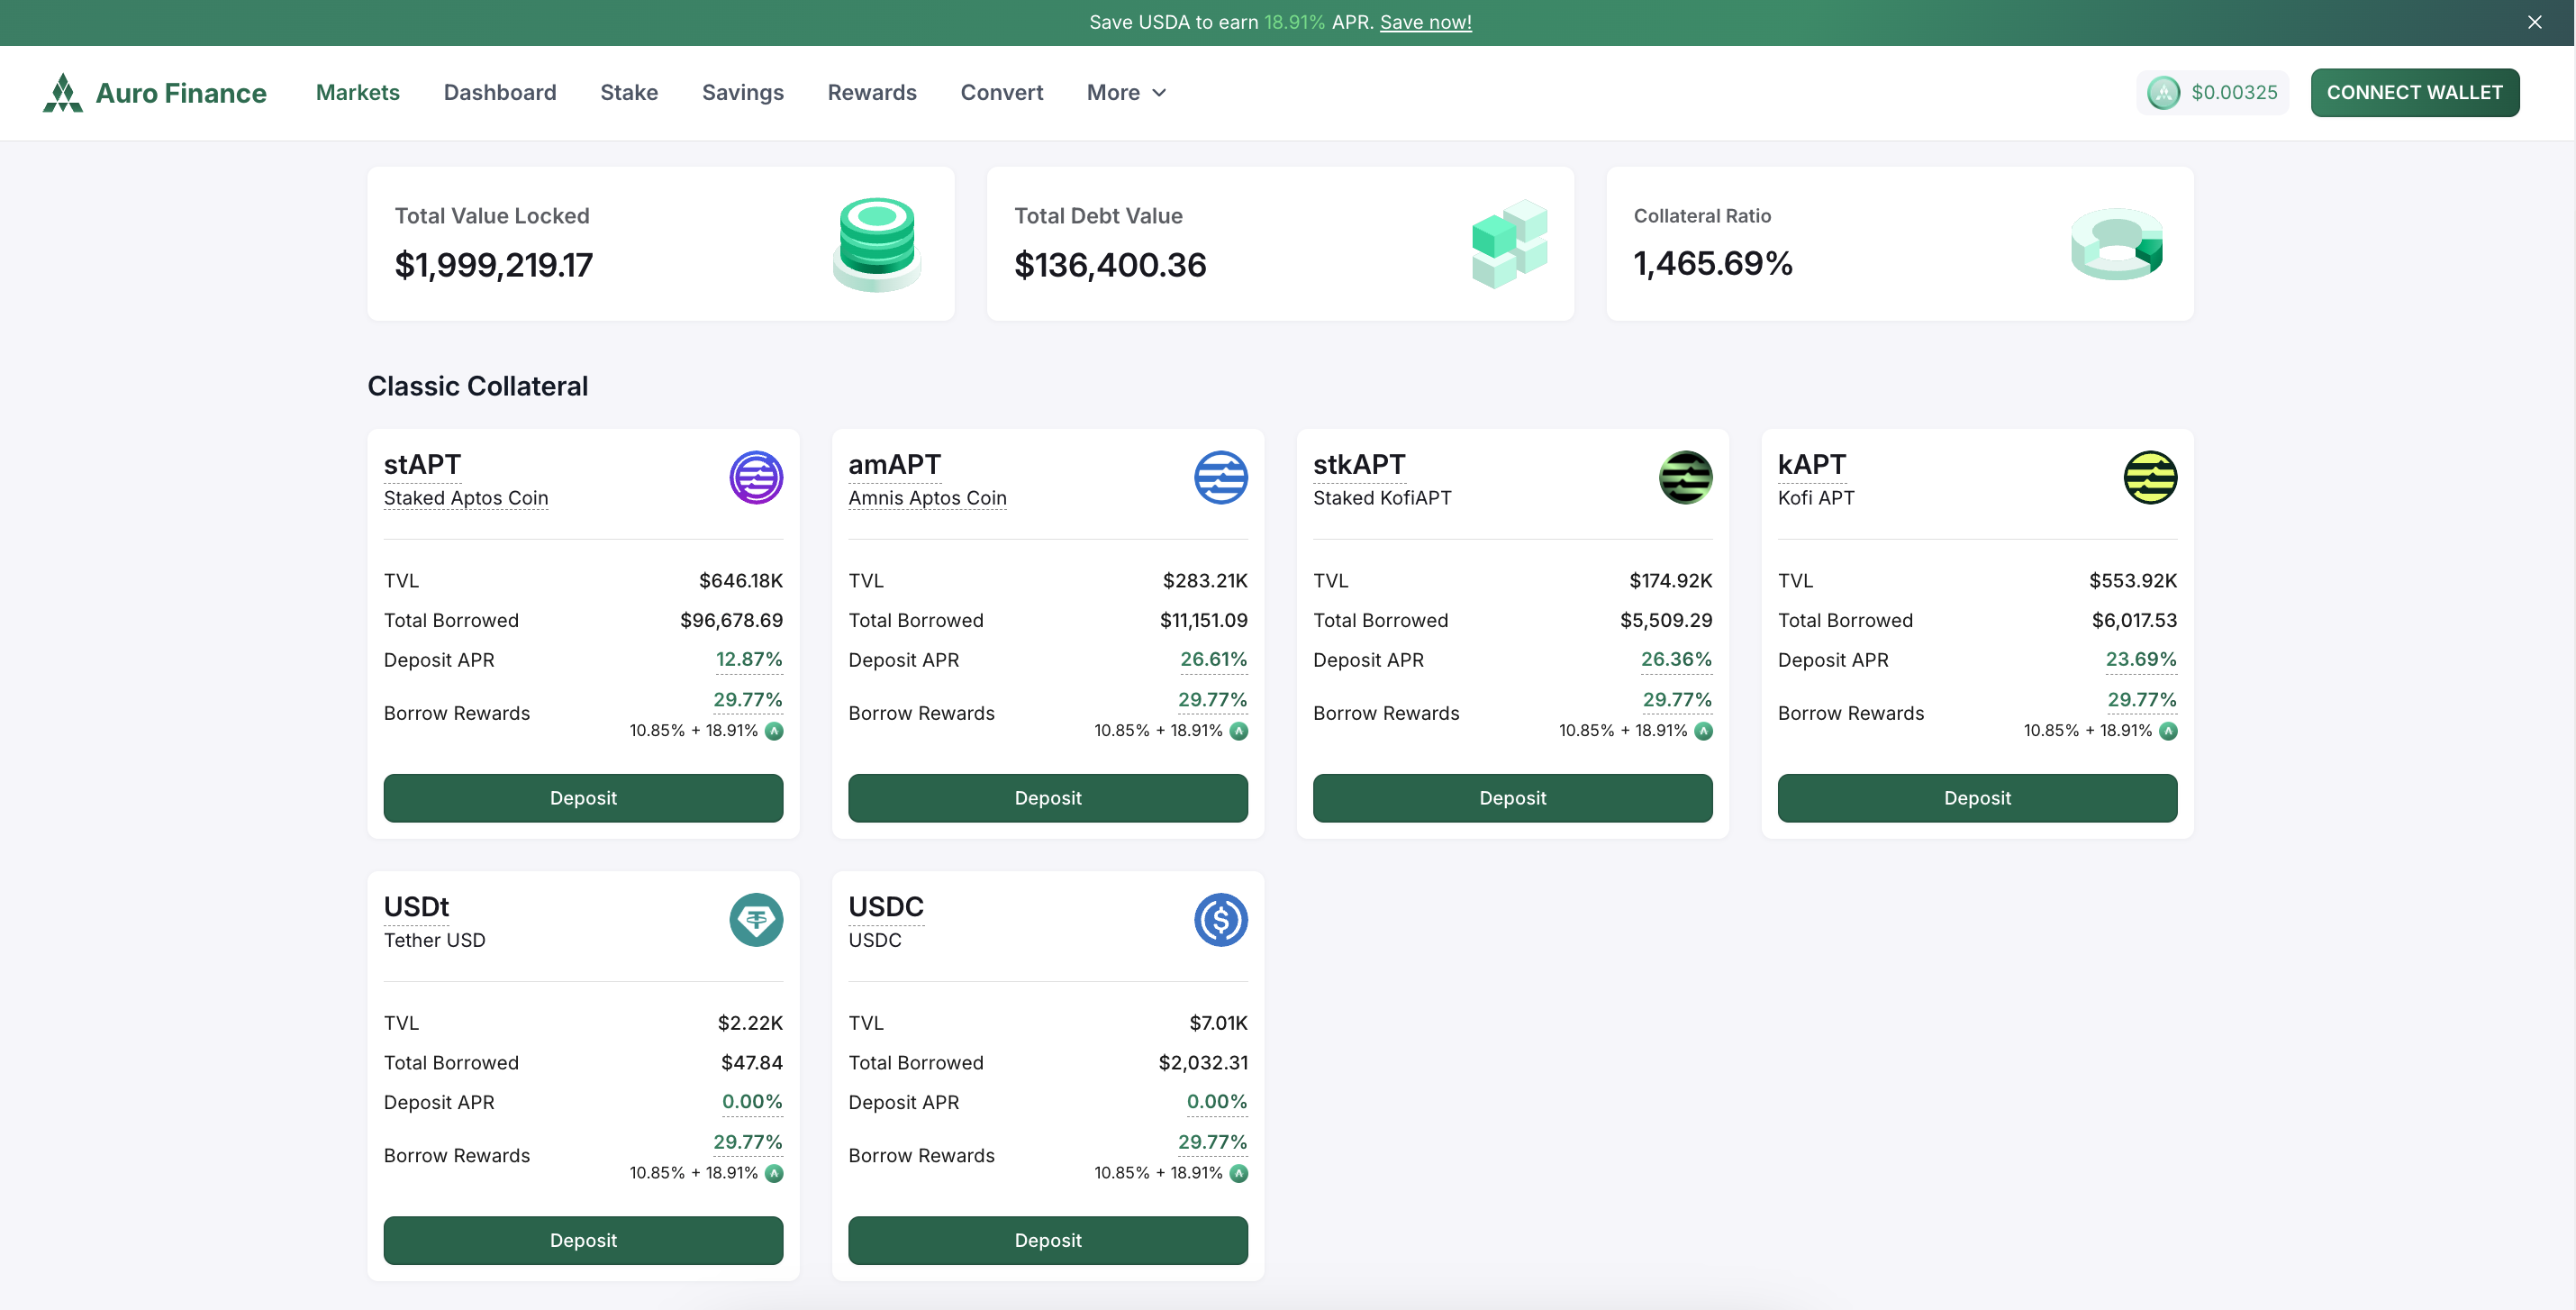Click Deposit on the kAPT card
The width and height of the screenshot is (2576, 1310).
pos(1976,798)
